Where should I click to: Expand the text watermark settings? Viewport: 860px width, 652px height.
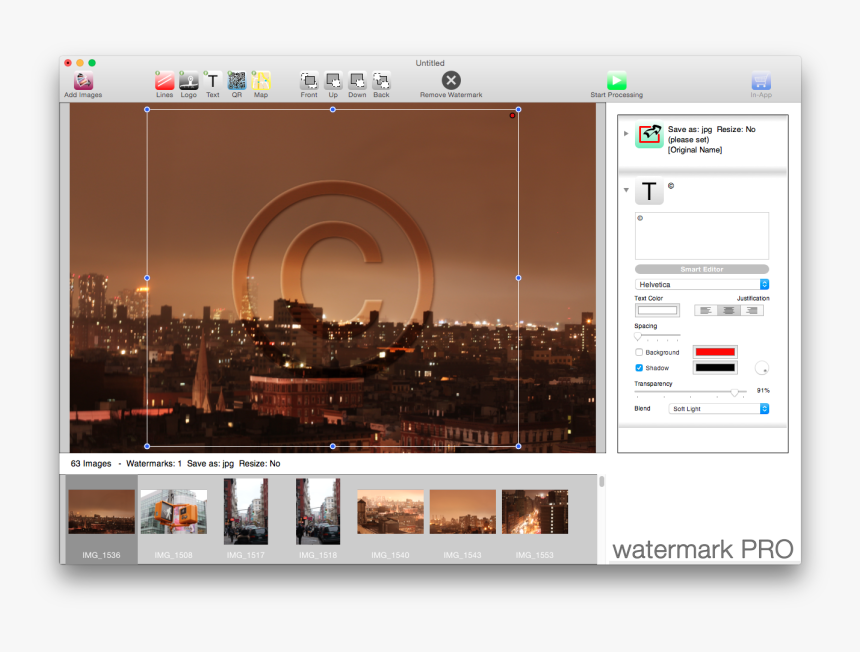[x=627, y=189]
